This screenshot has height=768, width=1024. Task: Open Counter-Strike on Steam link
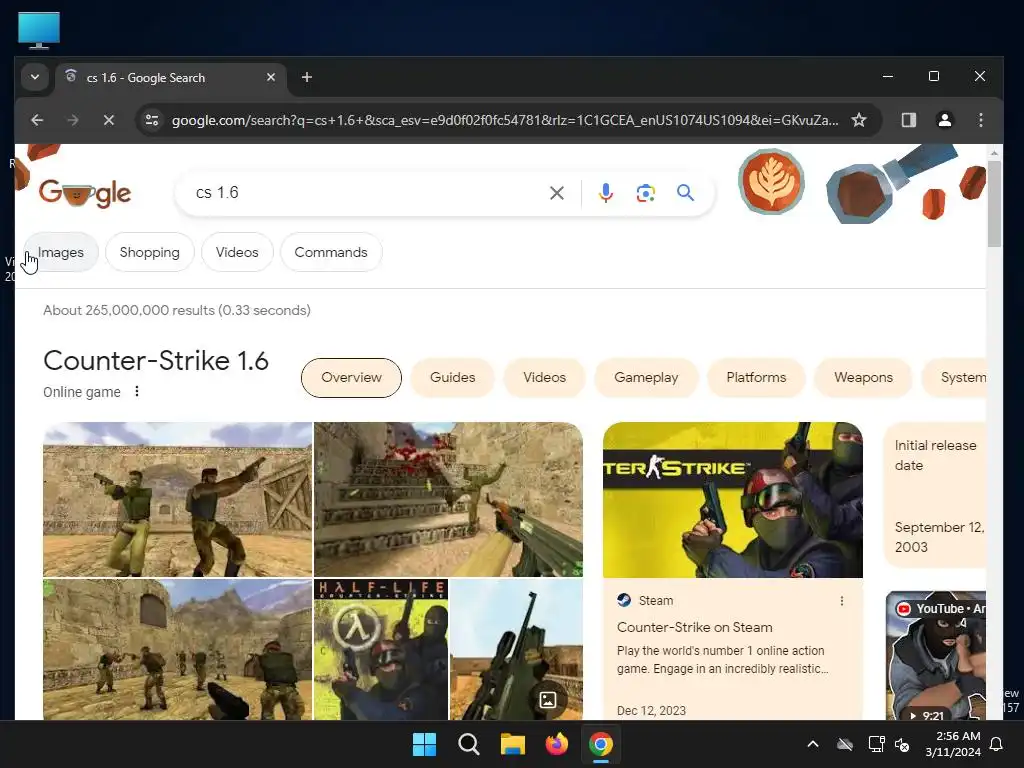coord(695,628)
